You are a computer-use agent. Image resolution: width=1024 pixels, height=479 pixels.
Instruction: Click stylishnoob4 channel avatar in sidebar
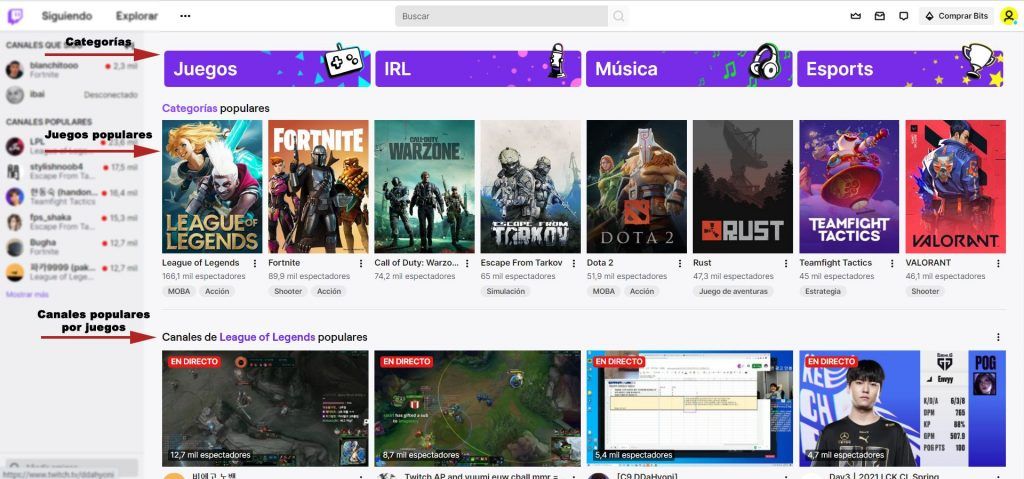coord(15,171)
